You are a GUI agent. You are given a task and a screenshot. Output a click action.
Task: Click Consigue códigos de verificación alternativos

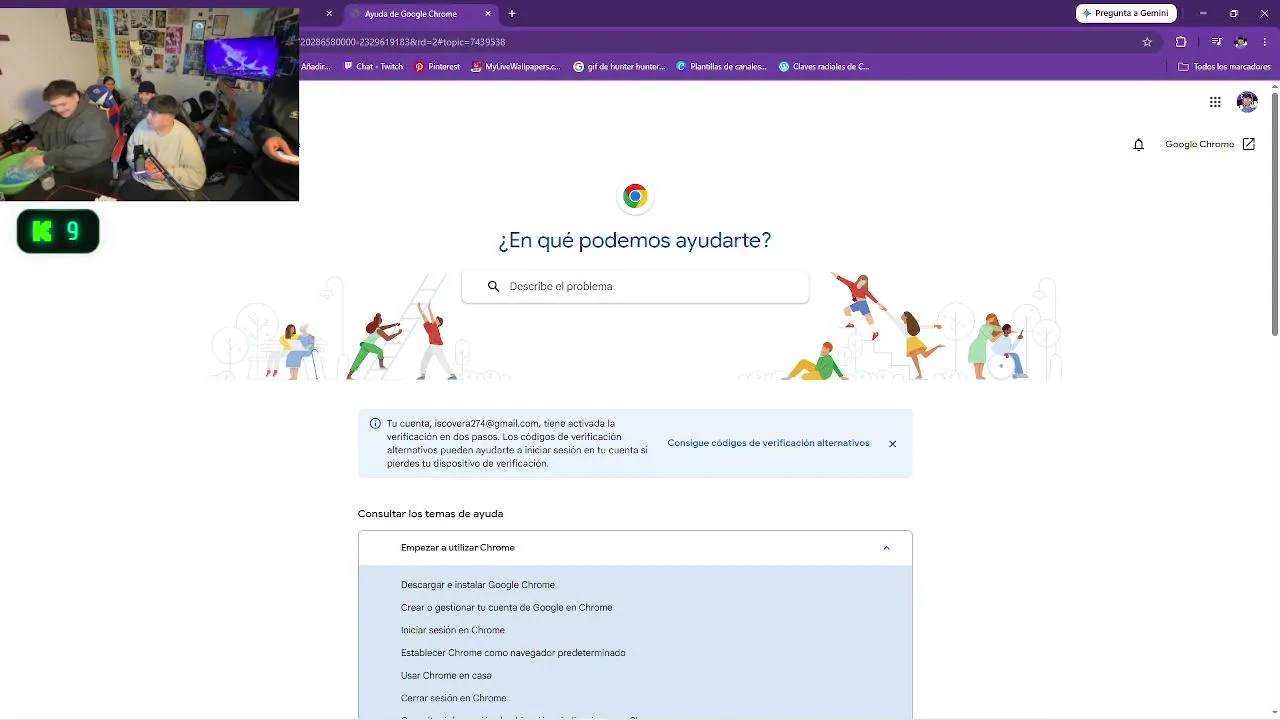pyautogui.click(x=768, y=443)
